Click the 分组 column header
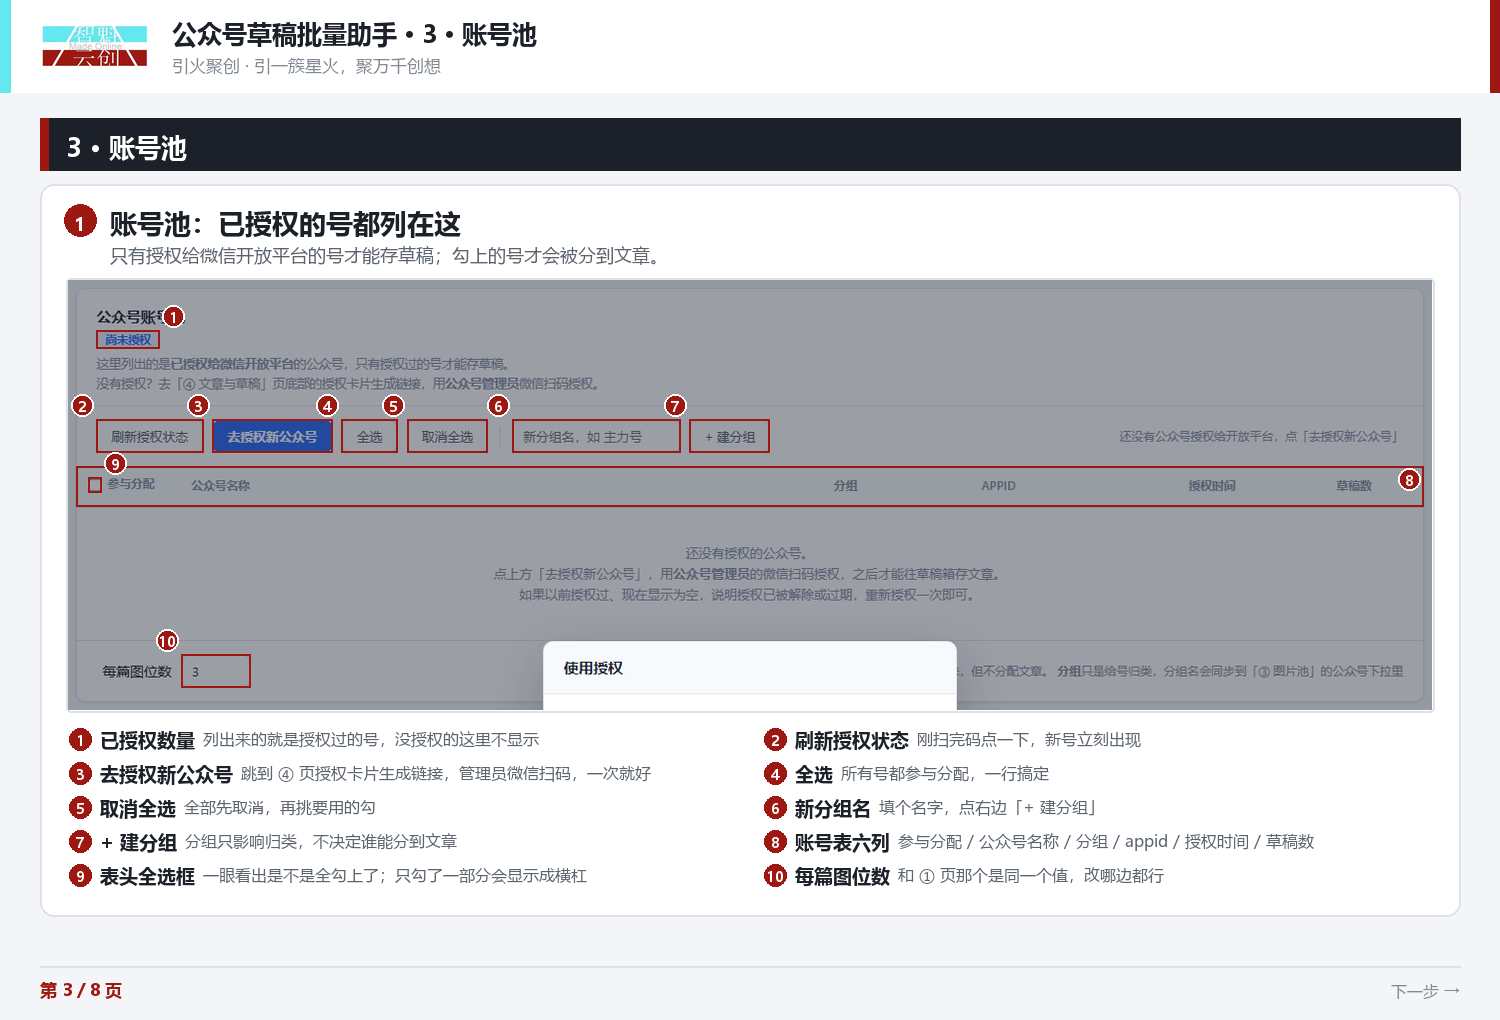The height and width of the screenshot is (1020, 1500). (x=846, y=486)
